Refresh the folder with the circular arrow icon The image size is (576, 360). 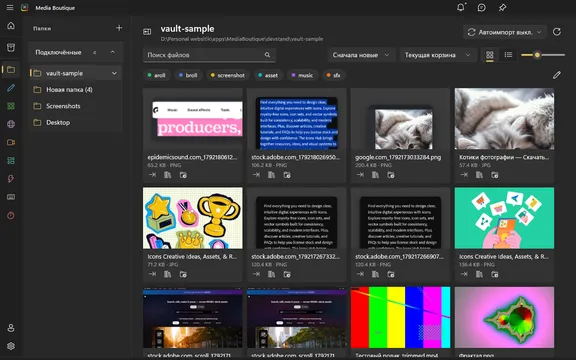[557, 32]
